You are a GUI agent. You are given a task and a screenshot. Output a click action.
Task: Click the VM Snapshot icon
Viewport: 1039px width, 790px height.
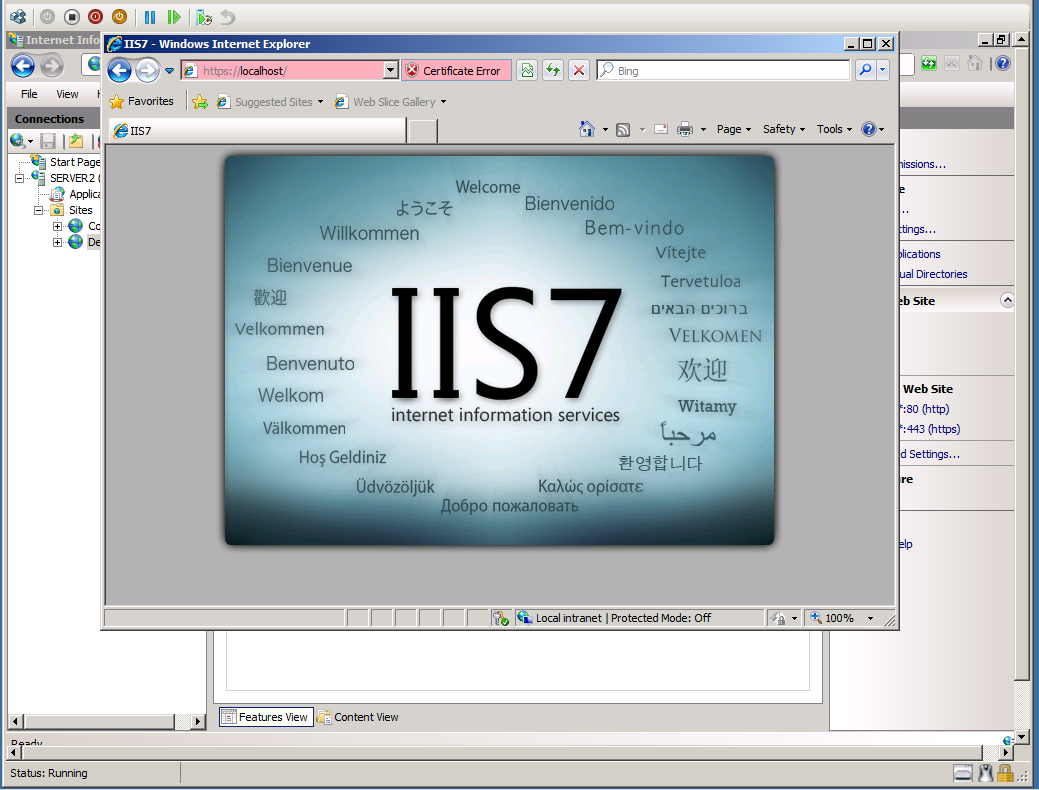204,17
